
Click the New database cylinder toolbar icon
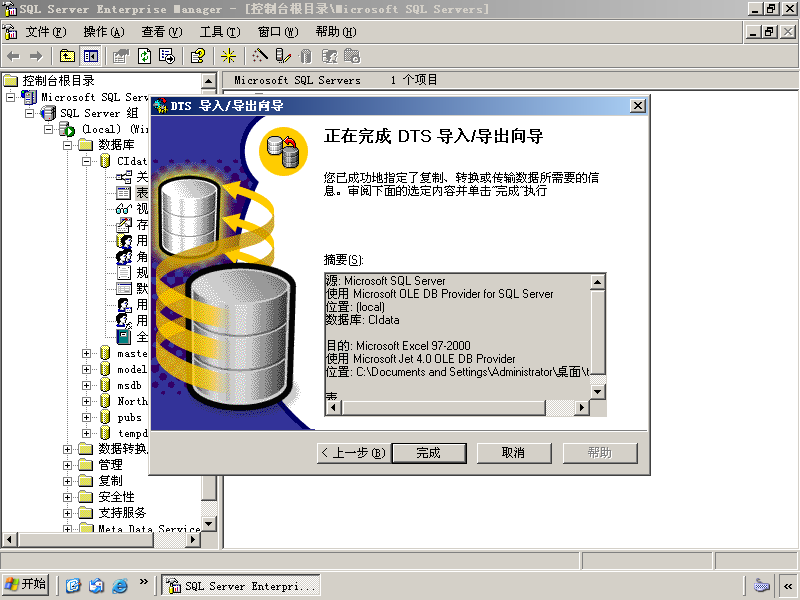[306, 56]
